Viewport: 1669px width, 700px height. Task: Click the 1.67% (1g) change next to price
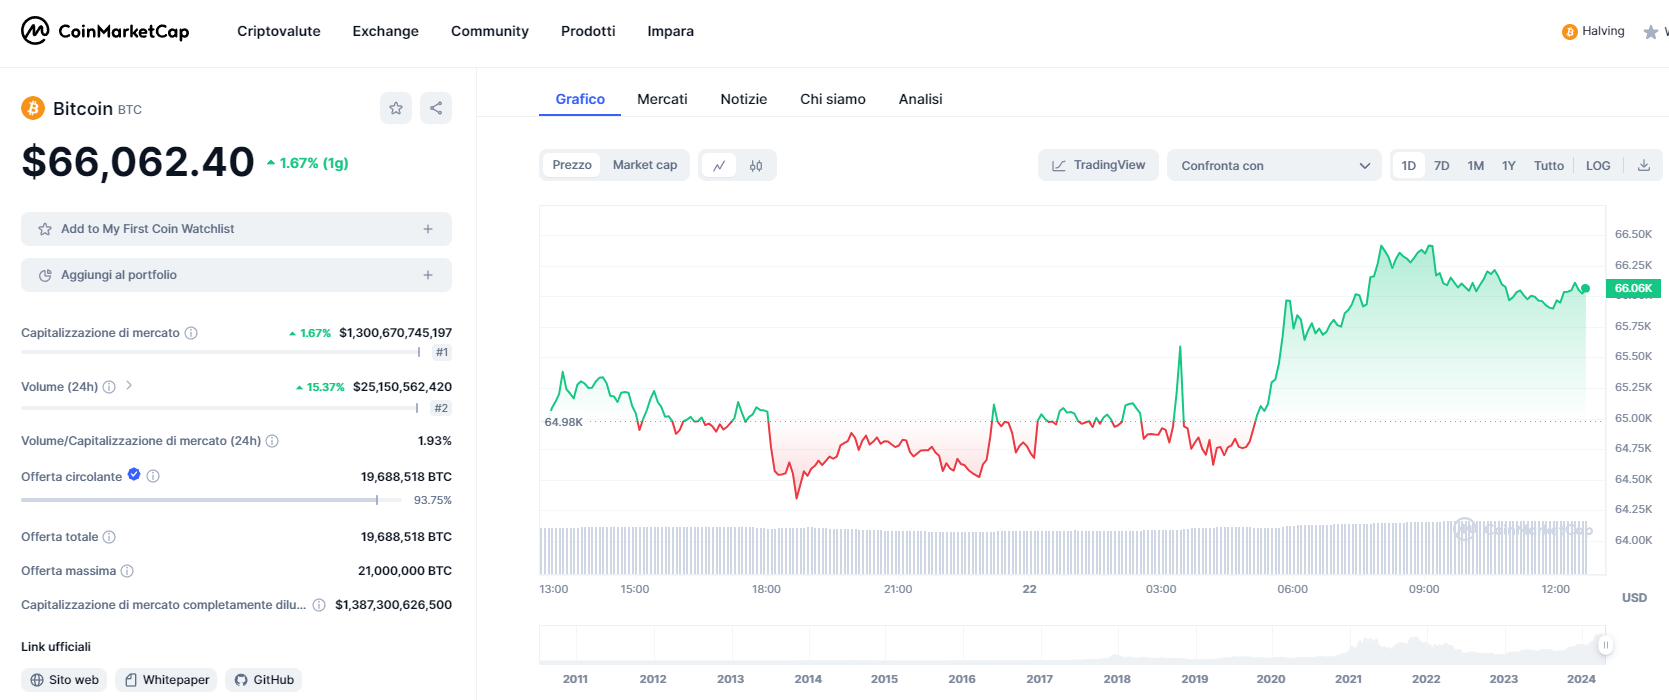pyautogui.click(x=308, y=163)
